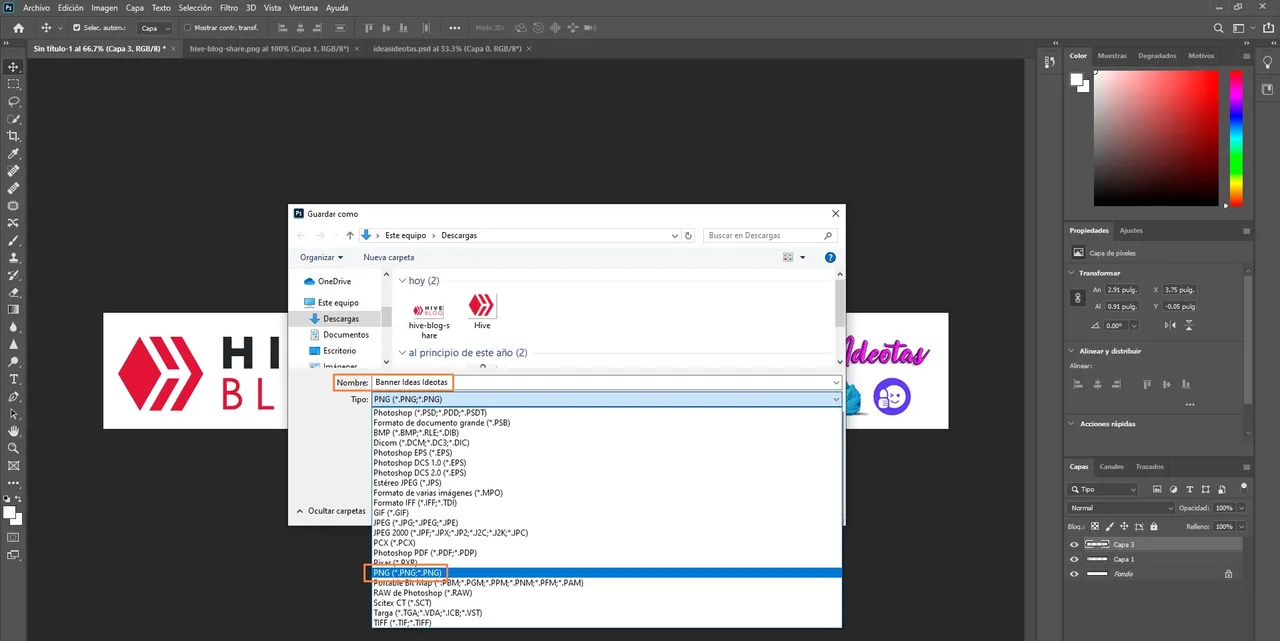Viewport: 1280px width, 641px height.
Task: Click lock transparent pixels icon
Action: [1094, 525]
